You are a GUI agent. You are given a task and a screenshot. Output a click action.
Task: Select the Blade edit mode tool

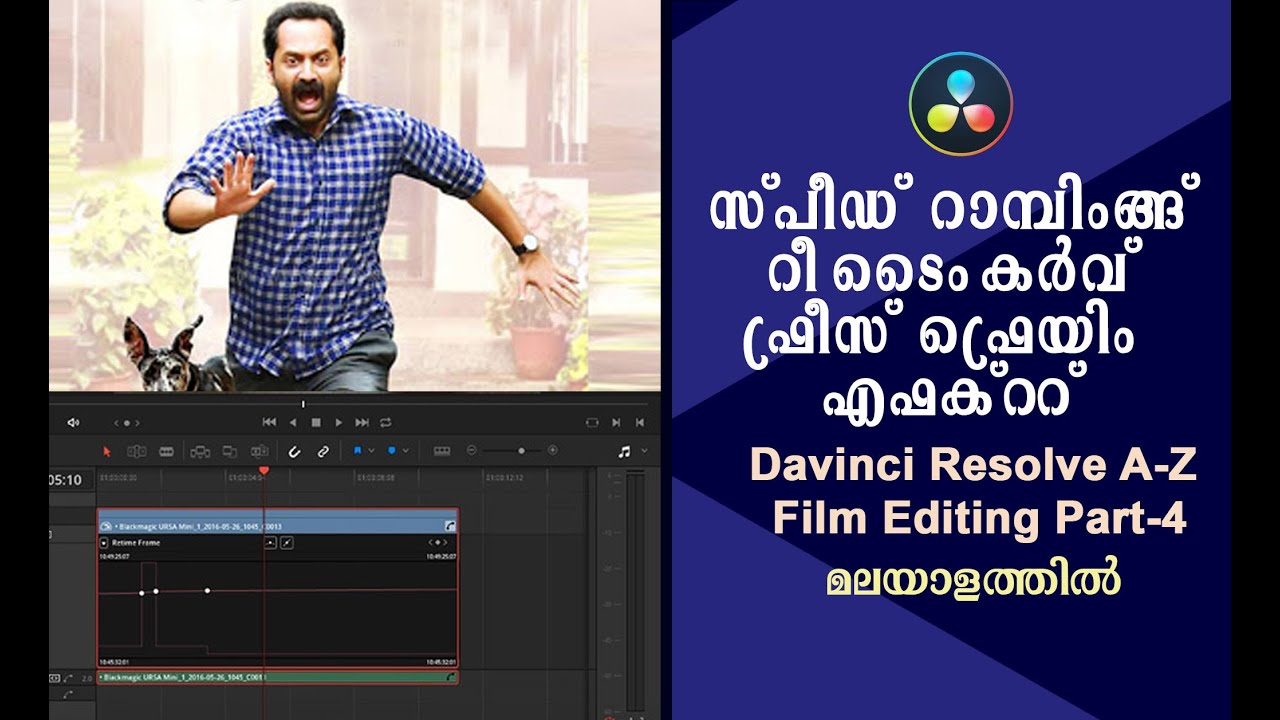(x=166, y=451)
